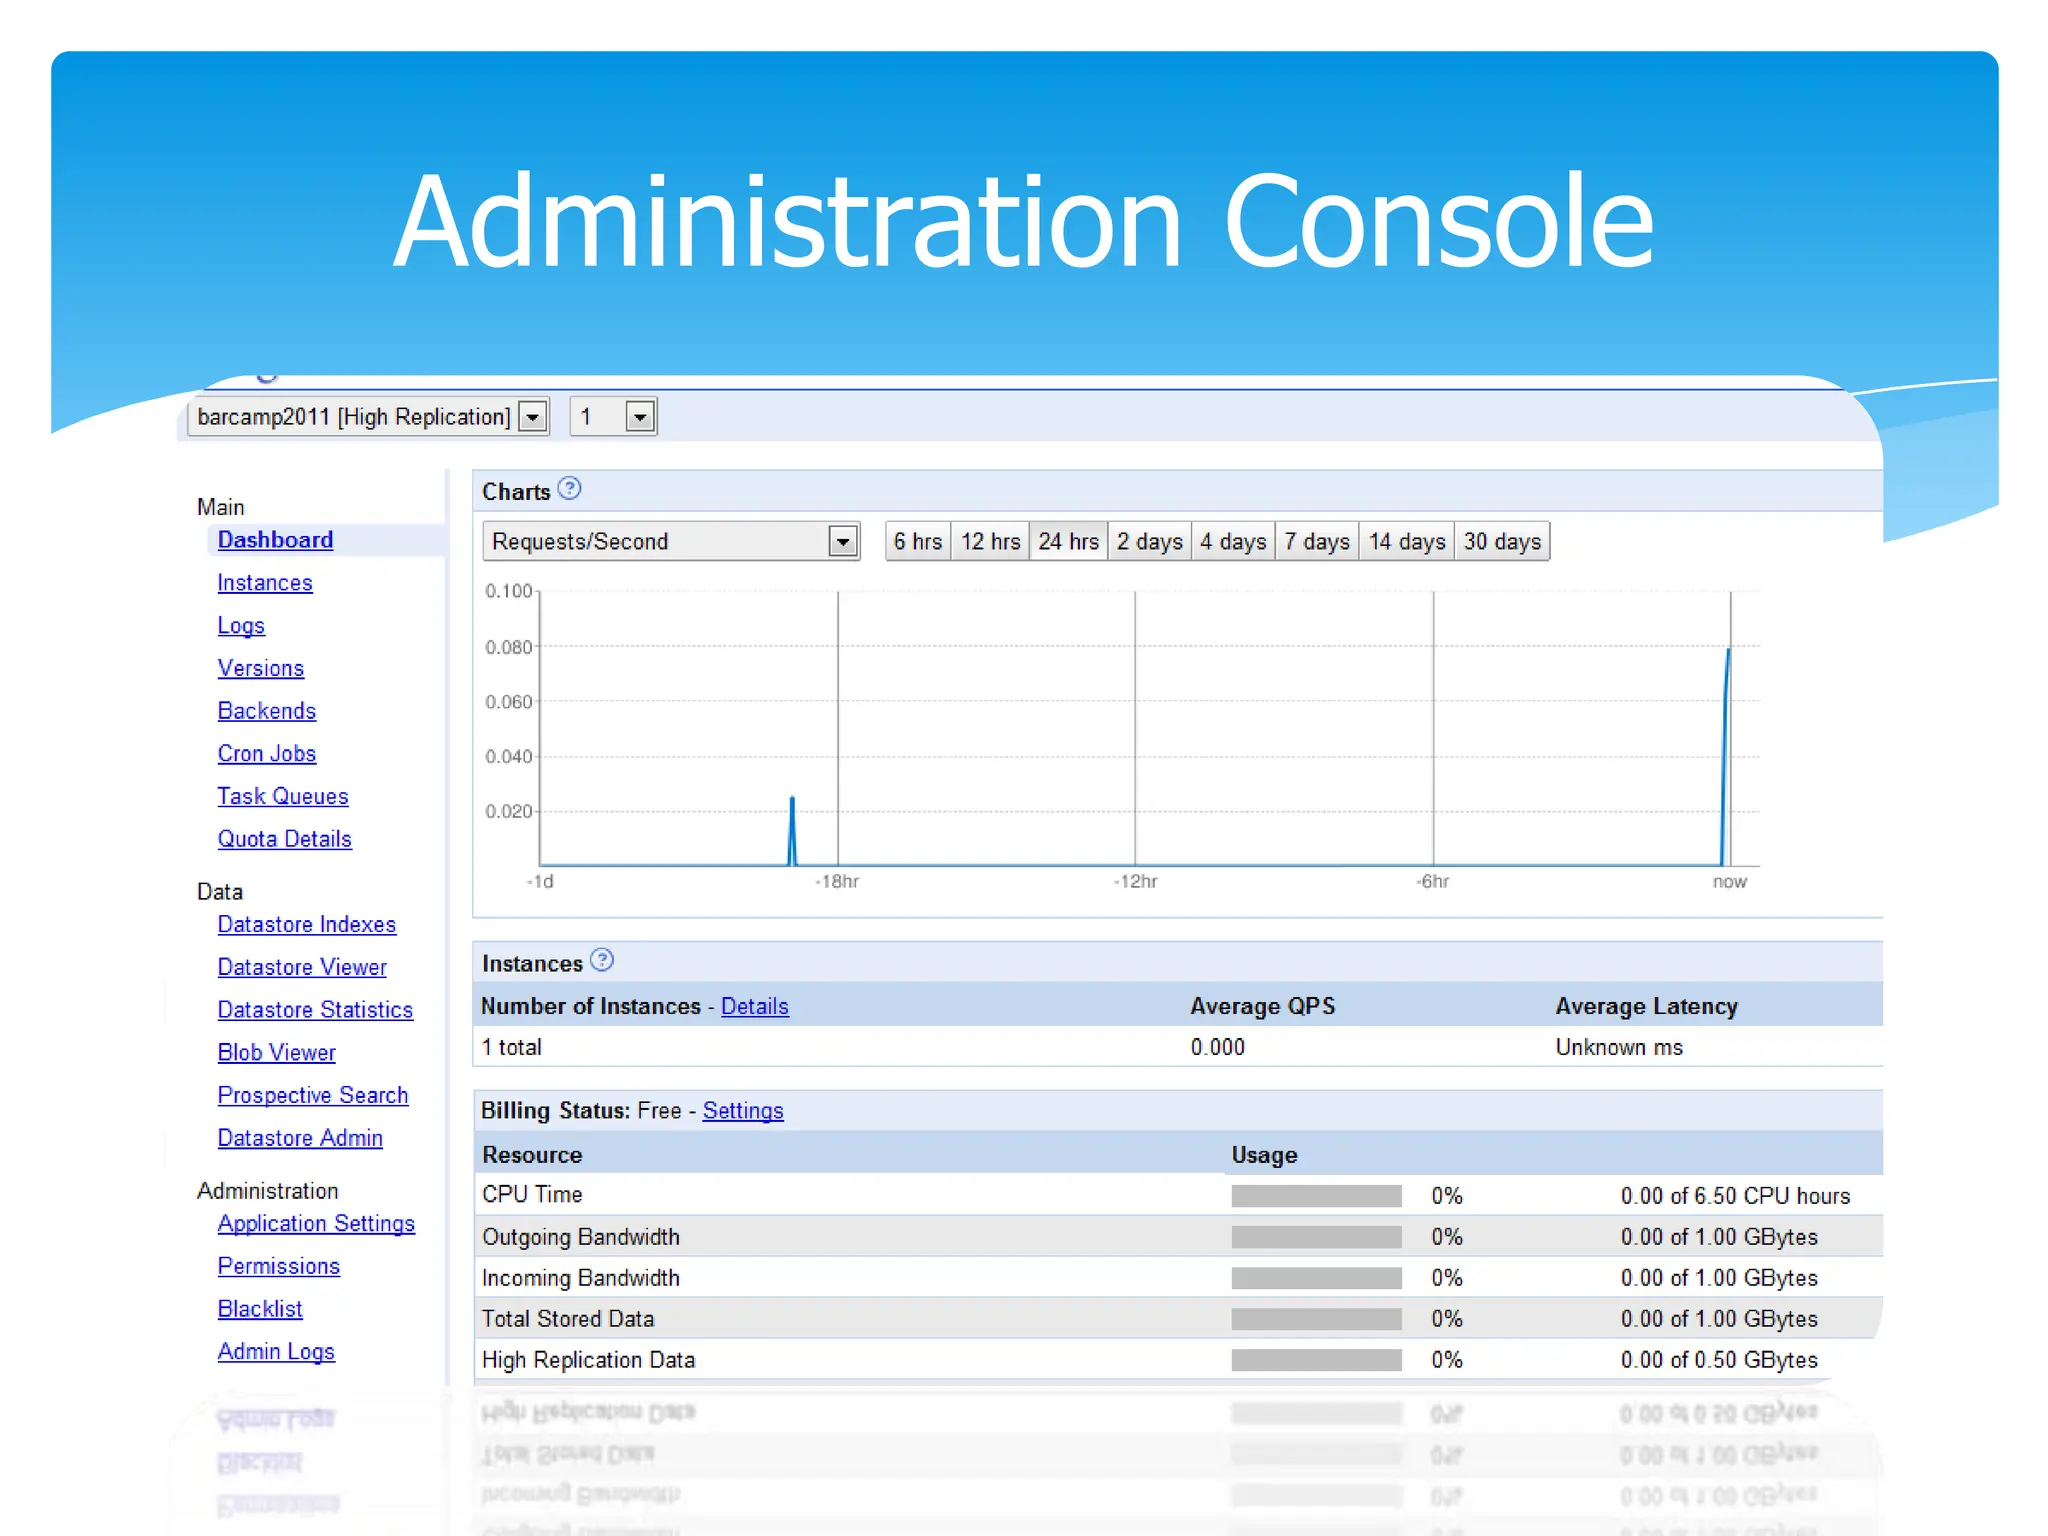Select the 14 days chart range
This screenshot has width=2048, height=1536.
1407,541
